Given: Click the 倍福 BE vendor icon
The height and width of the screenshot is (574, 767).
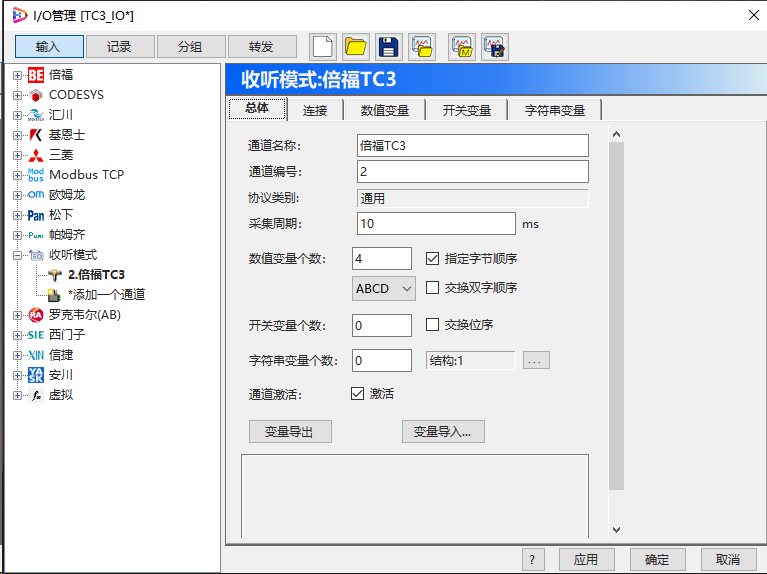Looking at the screenshot, I should point(36,75).
